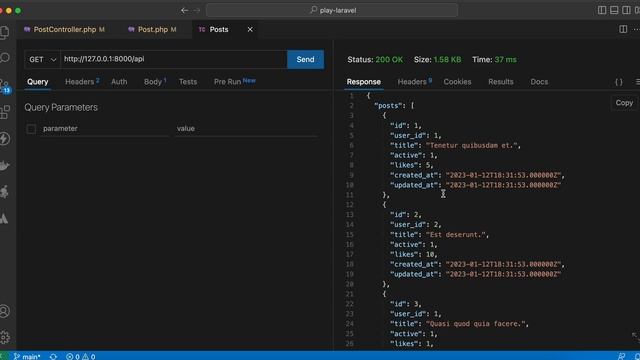This screenshot has height=360, width=640.
Task: Close the Posts tab
Action: point(250,29)
